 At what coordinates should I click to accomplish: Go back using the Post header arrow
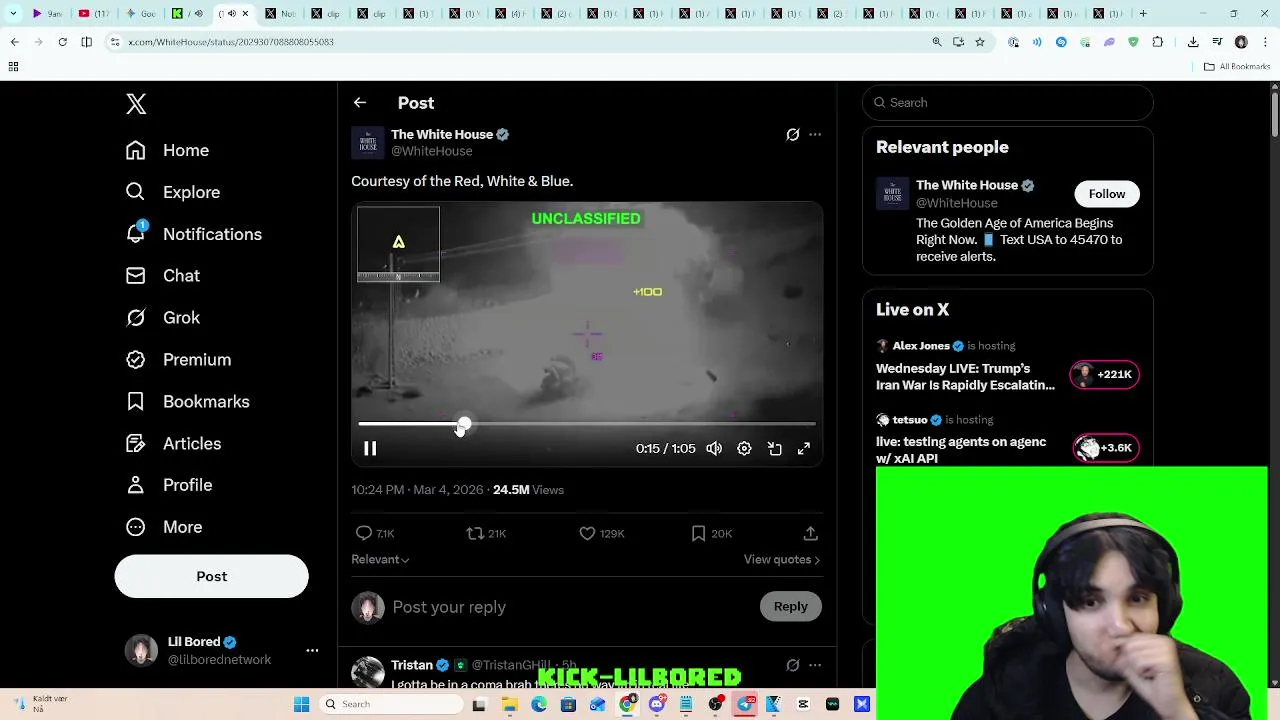(360, 103)
